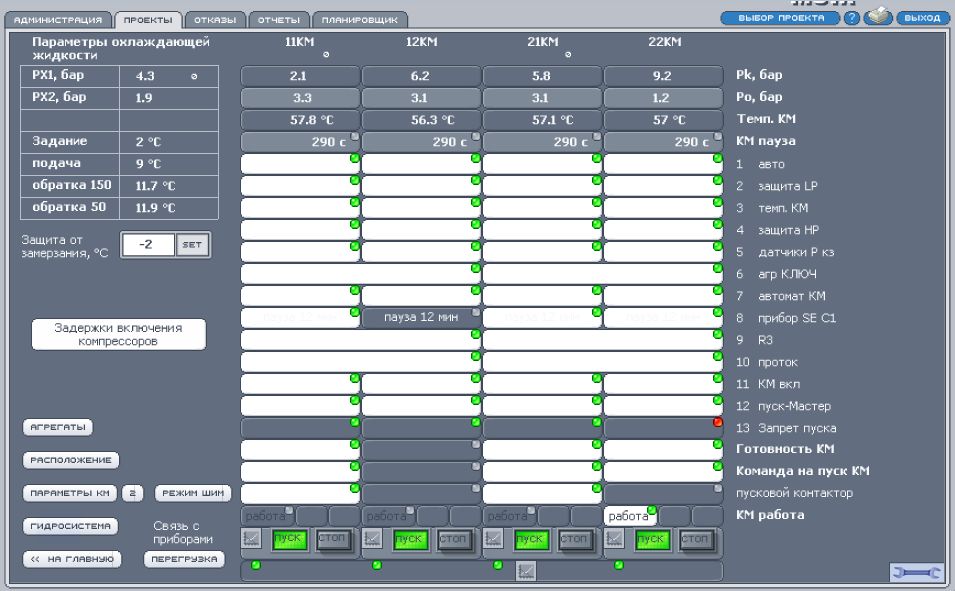Click the 22KM Pk value 9.2

coord(663,76)
